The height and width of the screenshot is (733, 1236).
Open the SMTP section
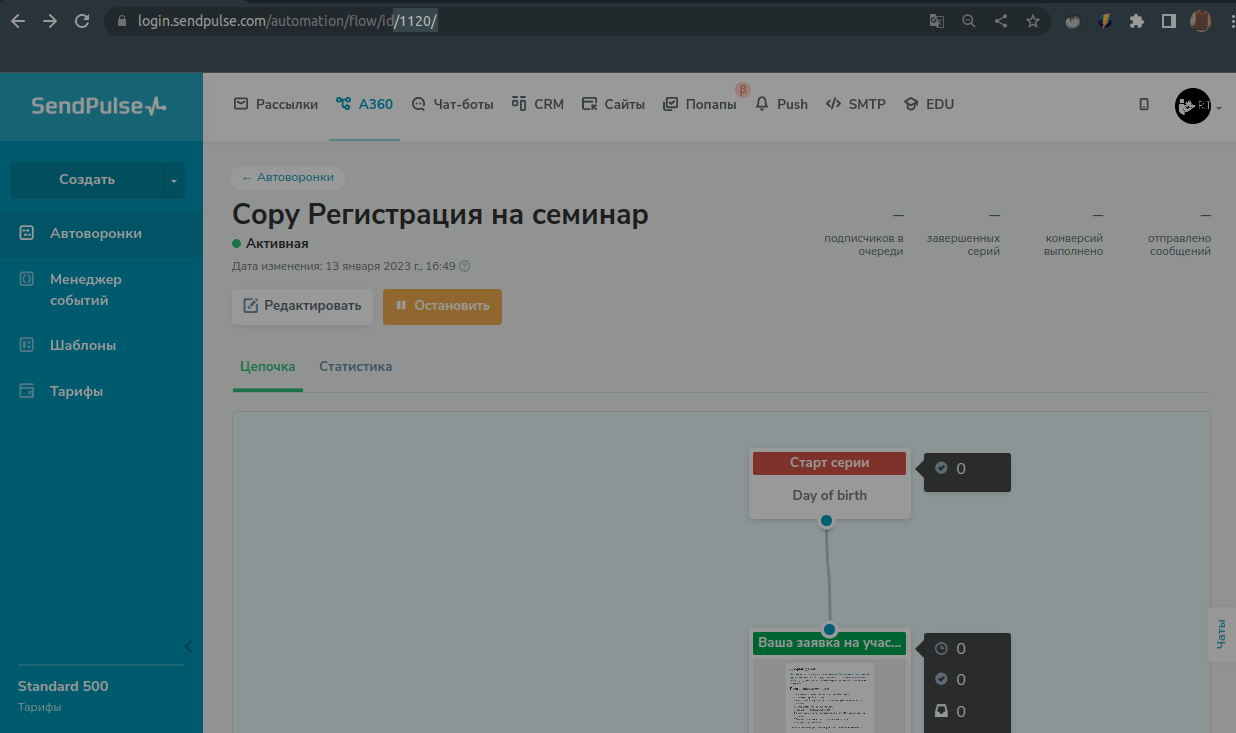[x=856, y=104]
